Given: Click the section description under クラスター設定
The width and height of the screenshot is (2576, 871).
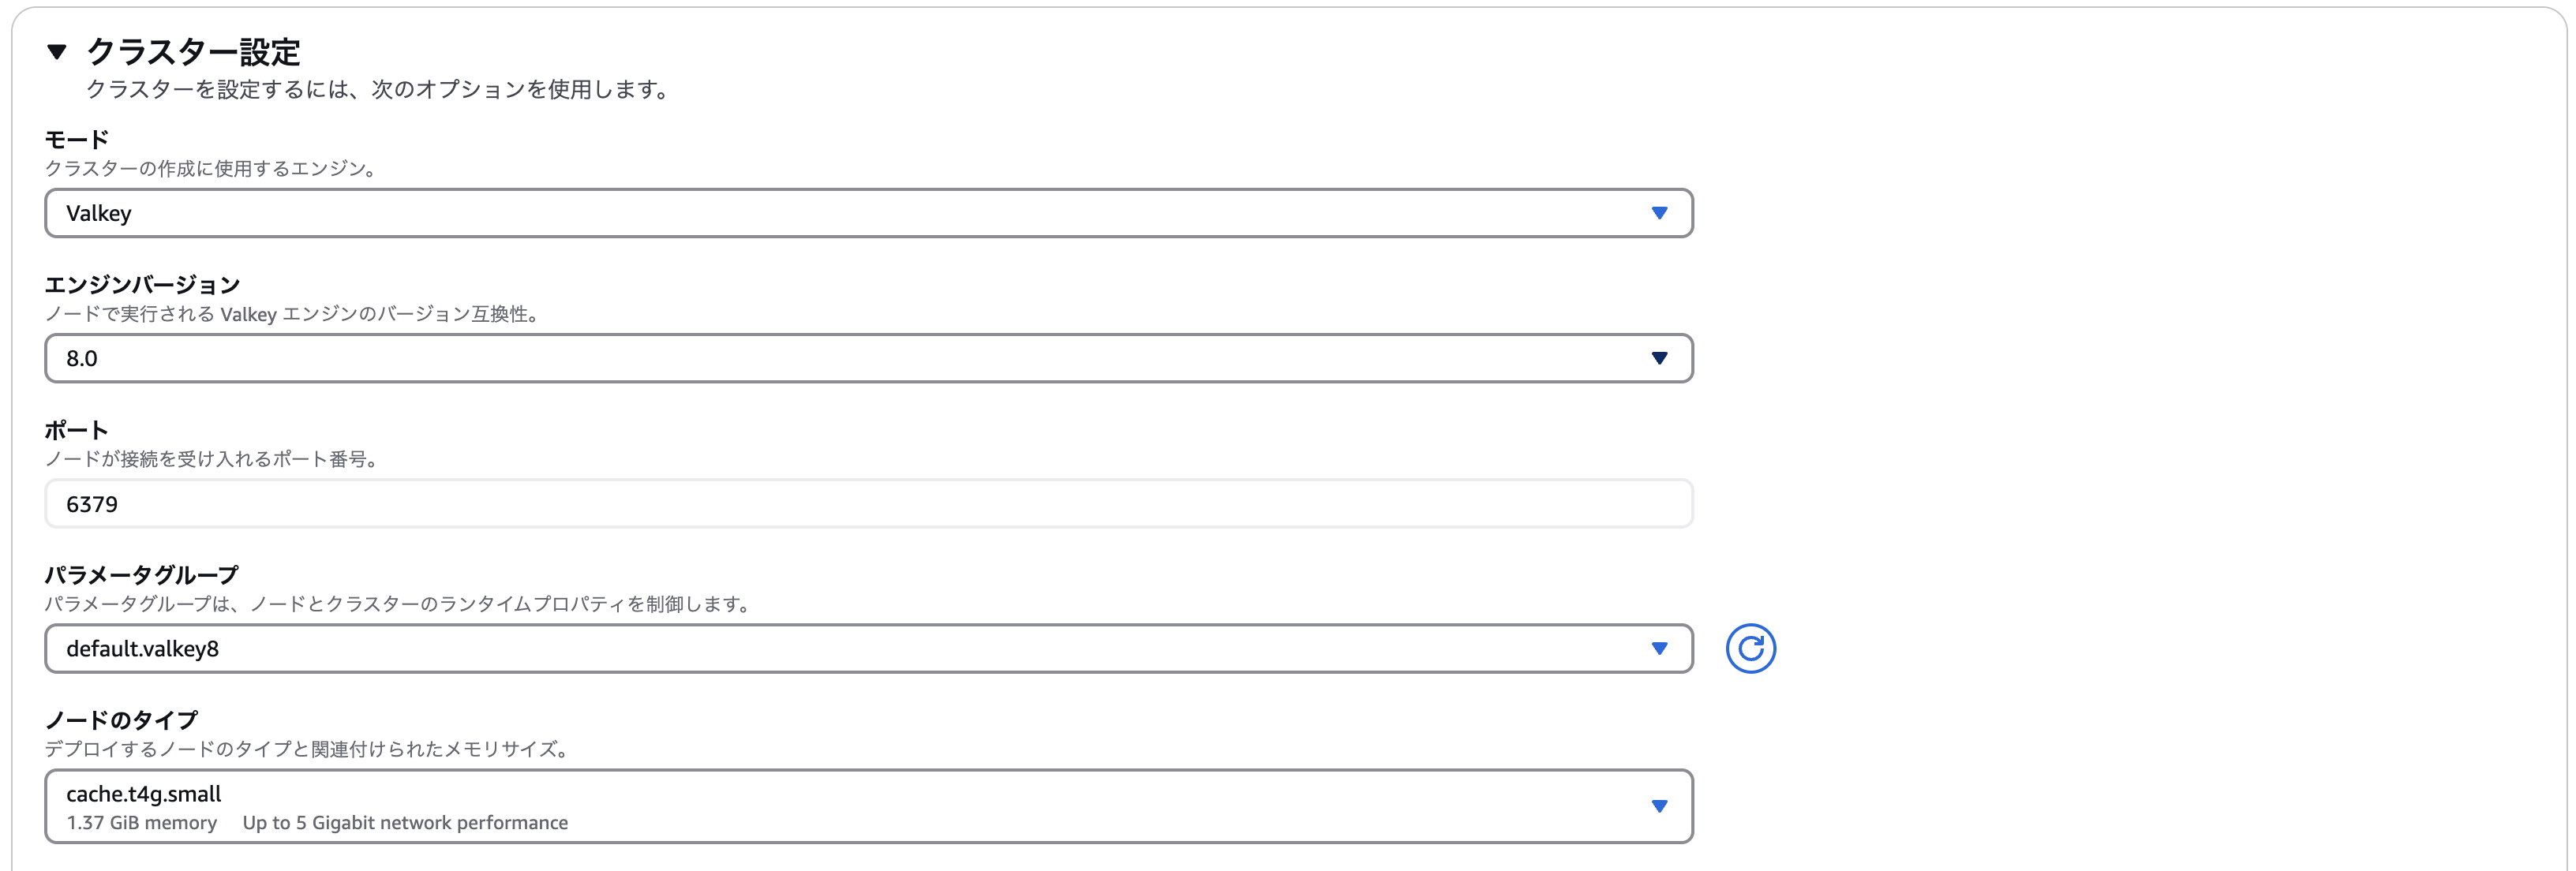Looking at the screenshot, I should pyautogui.click(x=376, y=90).
